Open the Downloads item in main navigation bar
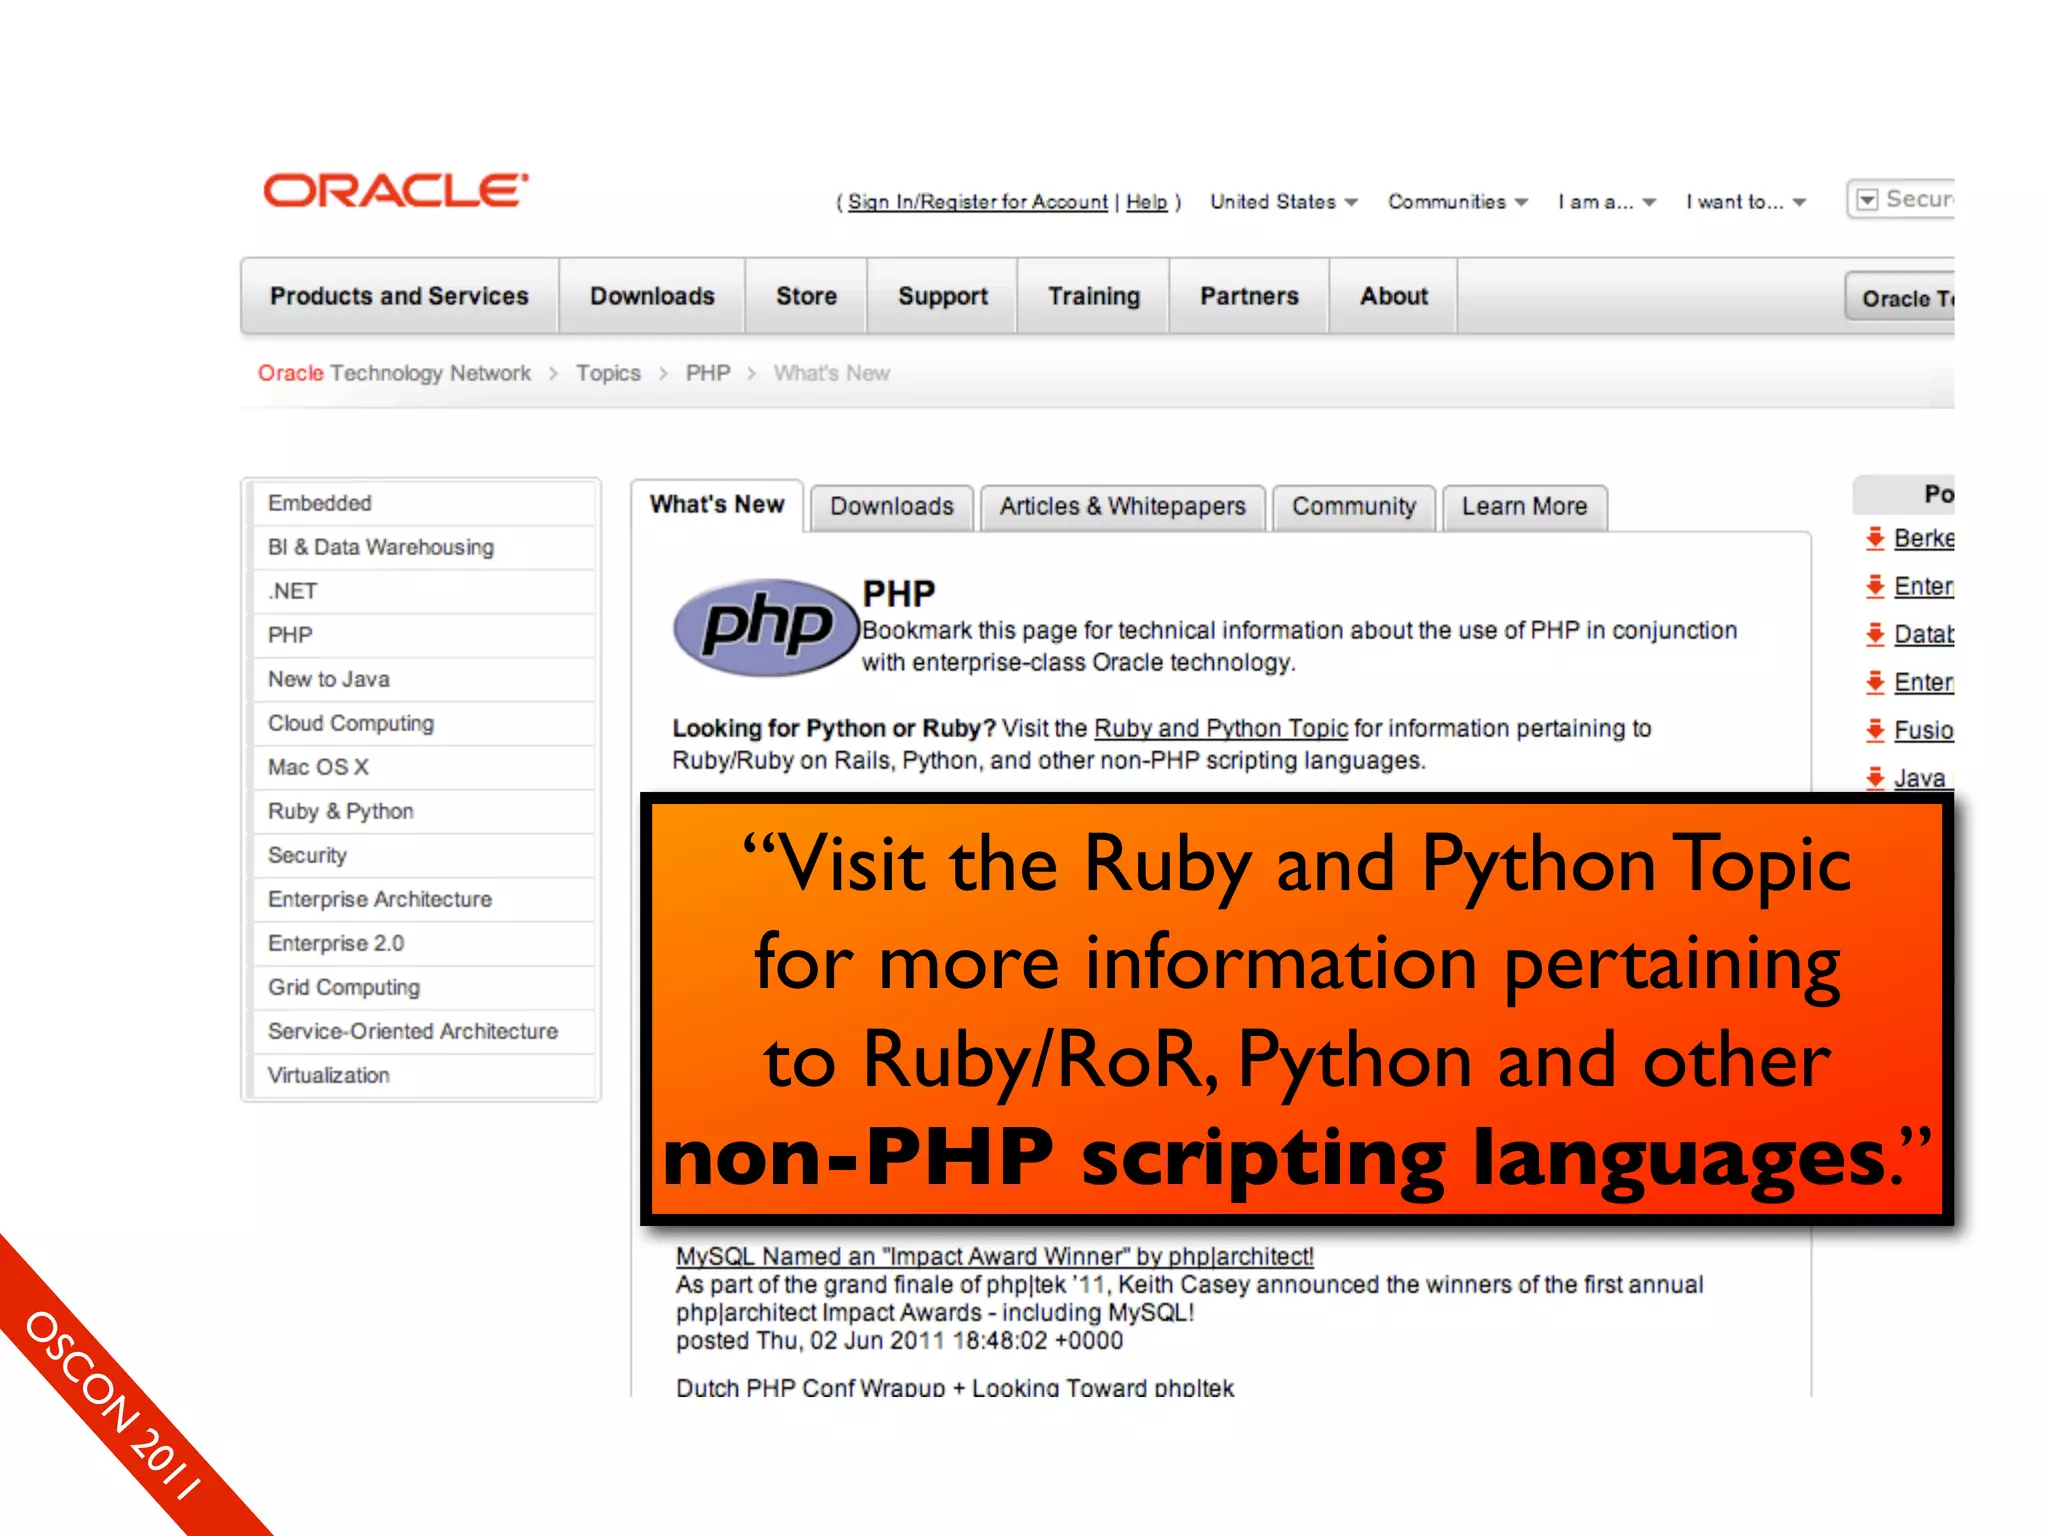The height and width of the screenshot is (1536, 2048). 652,296
